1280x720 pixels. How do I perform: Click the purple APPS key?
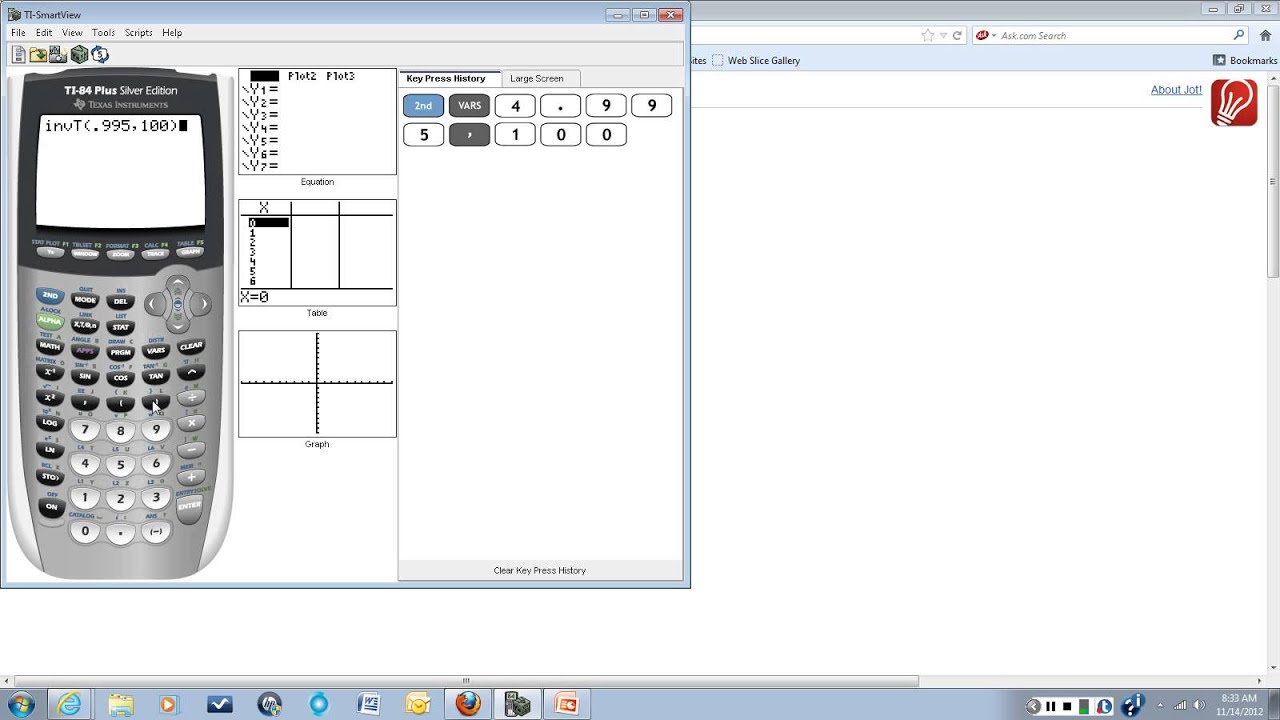(x=85, y=351)
